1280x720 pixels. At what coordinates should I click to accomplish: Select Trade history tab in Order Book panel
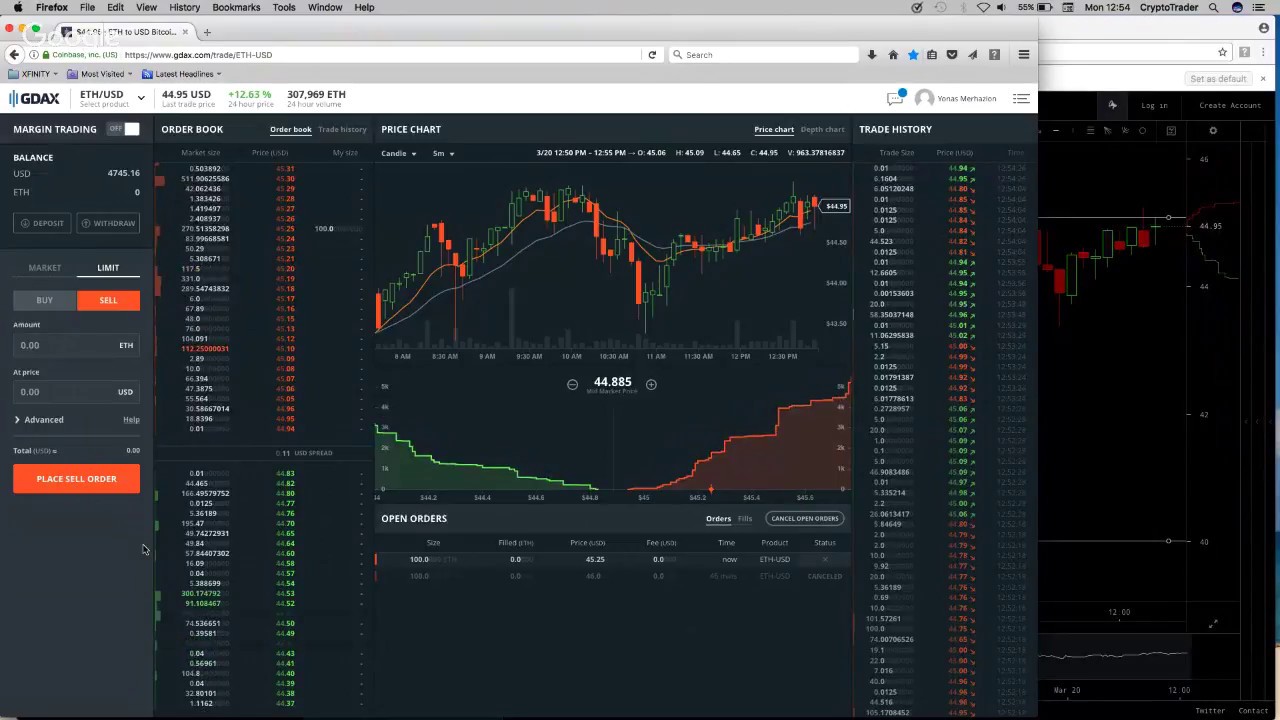click(x=342, y=129)
